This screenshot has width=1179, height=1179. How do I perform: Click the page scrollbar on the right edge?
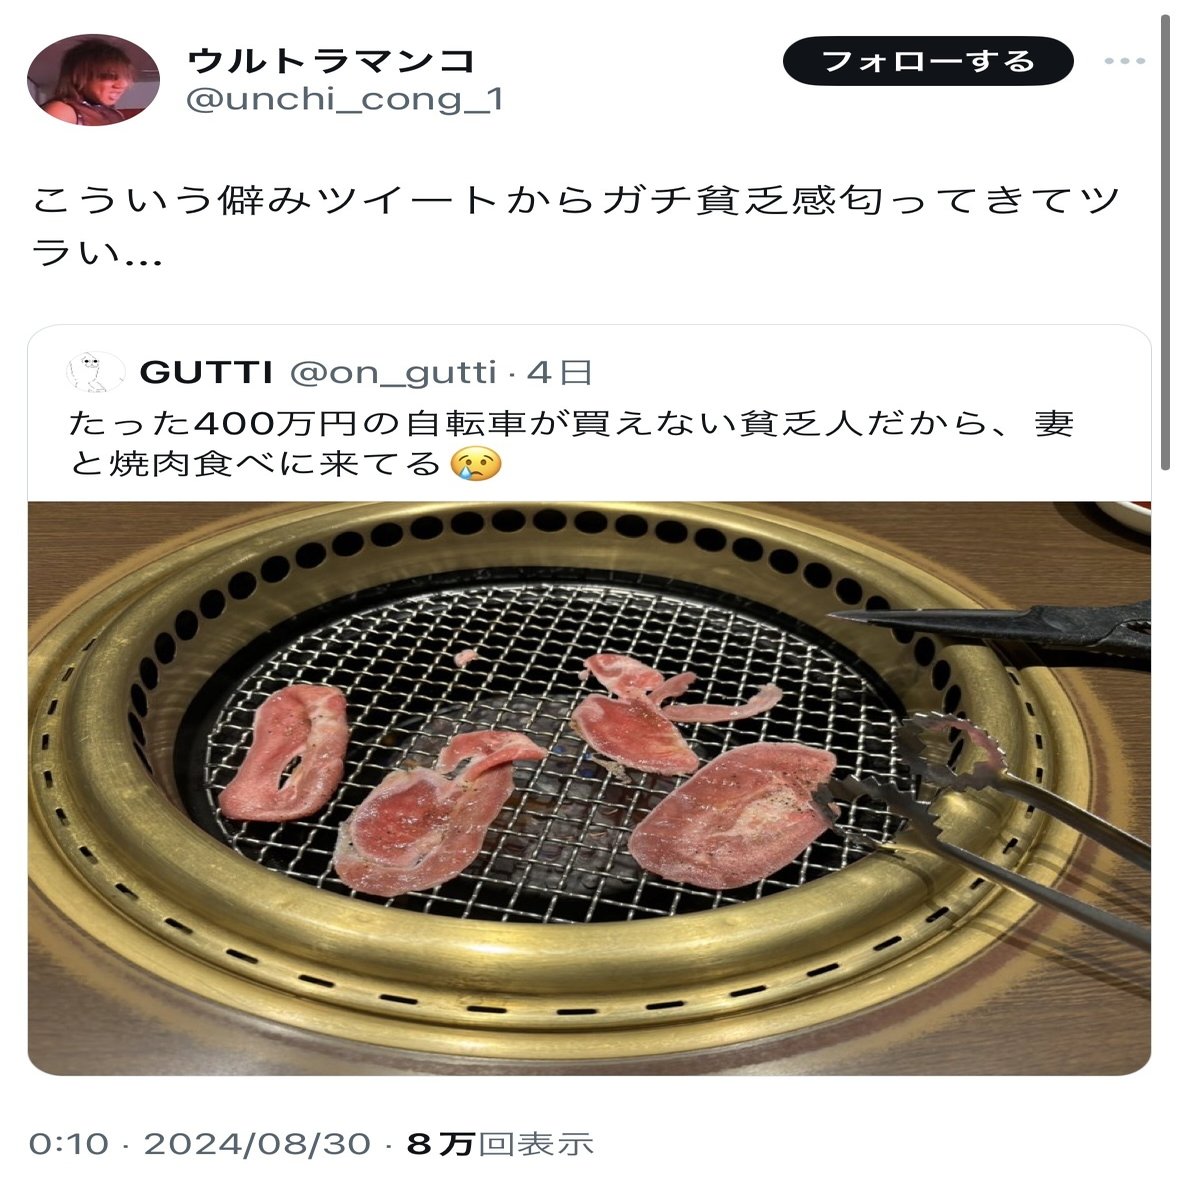click(1165, 241)
